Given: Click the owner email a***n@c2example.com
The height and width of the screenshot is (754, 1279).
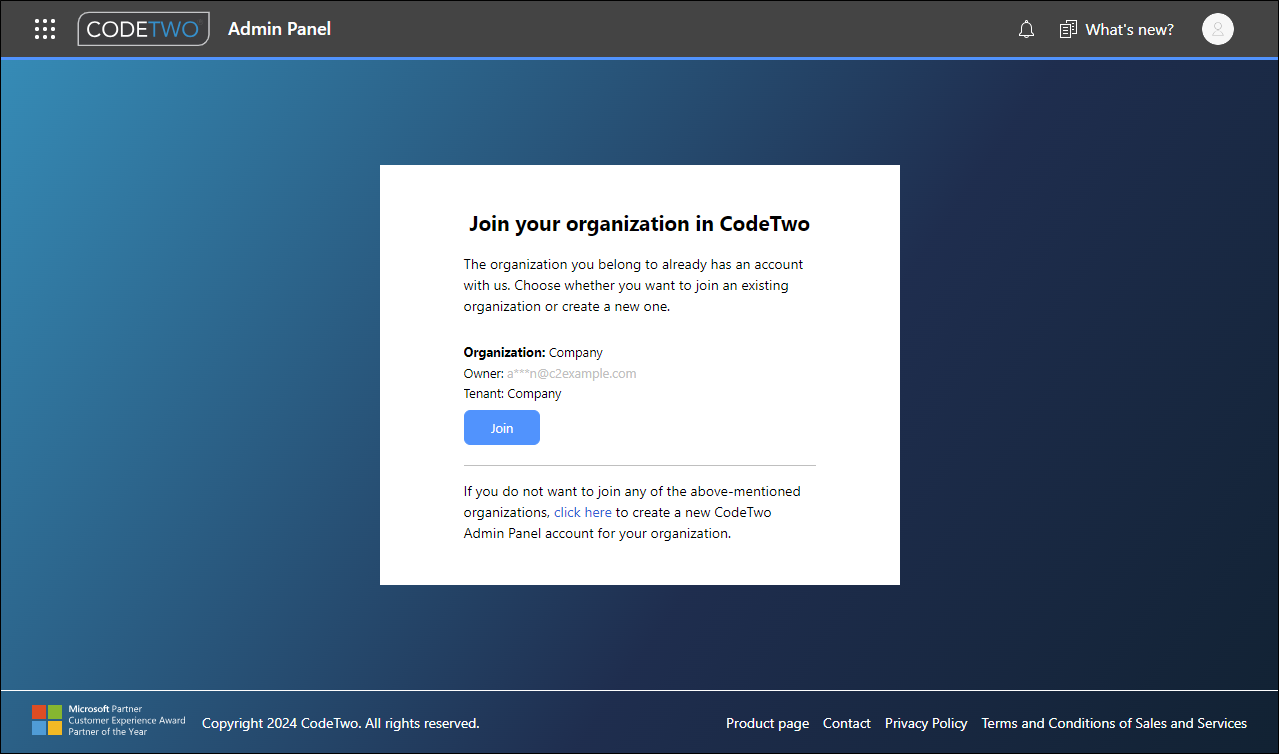Looking at the screenshot, I should [x=571, y=373].
